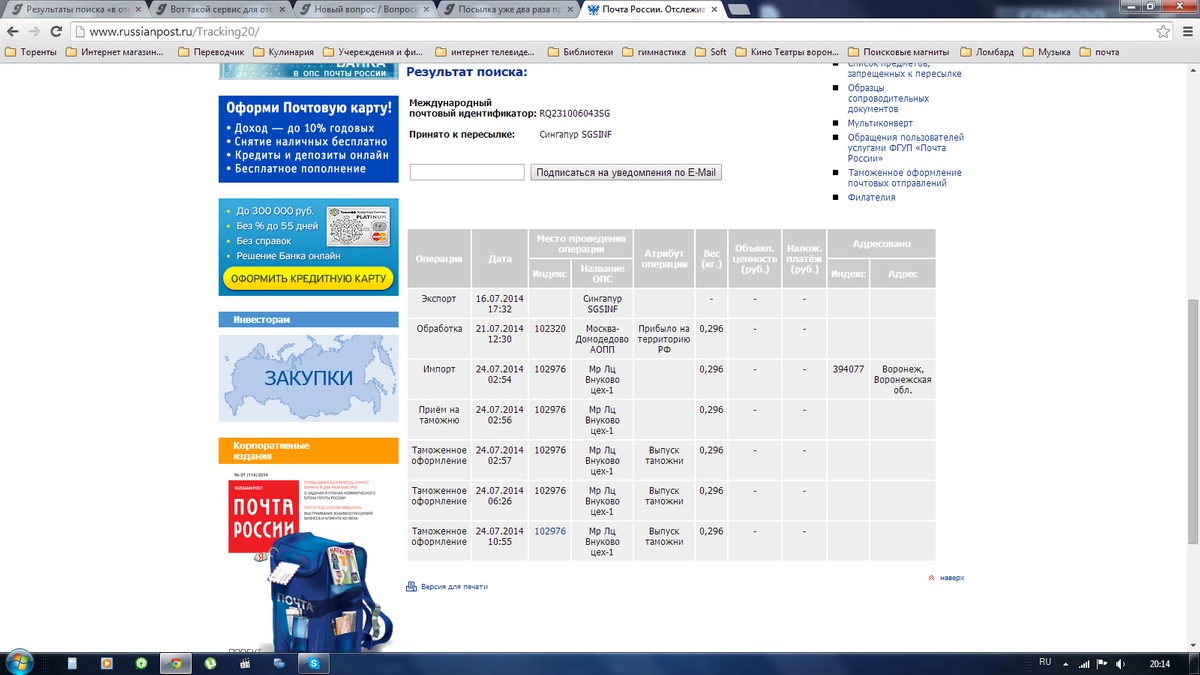Open the Торренты bookmarks folder
The image size is (1200, 675).
[32, 52]
